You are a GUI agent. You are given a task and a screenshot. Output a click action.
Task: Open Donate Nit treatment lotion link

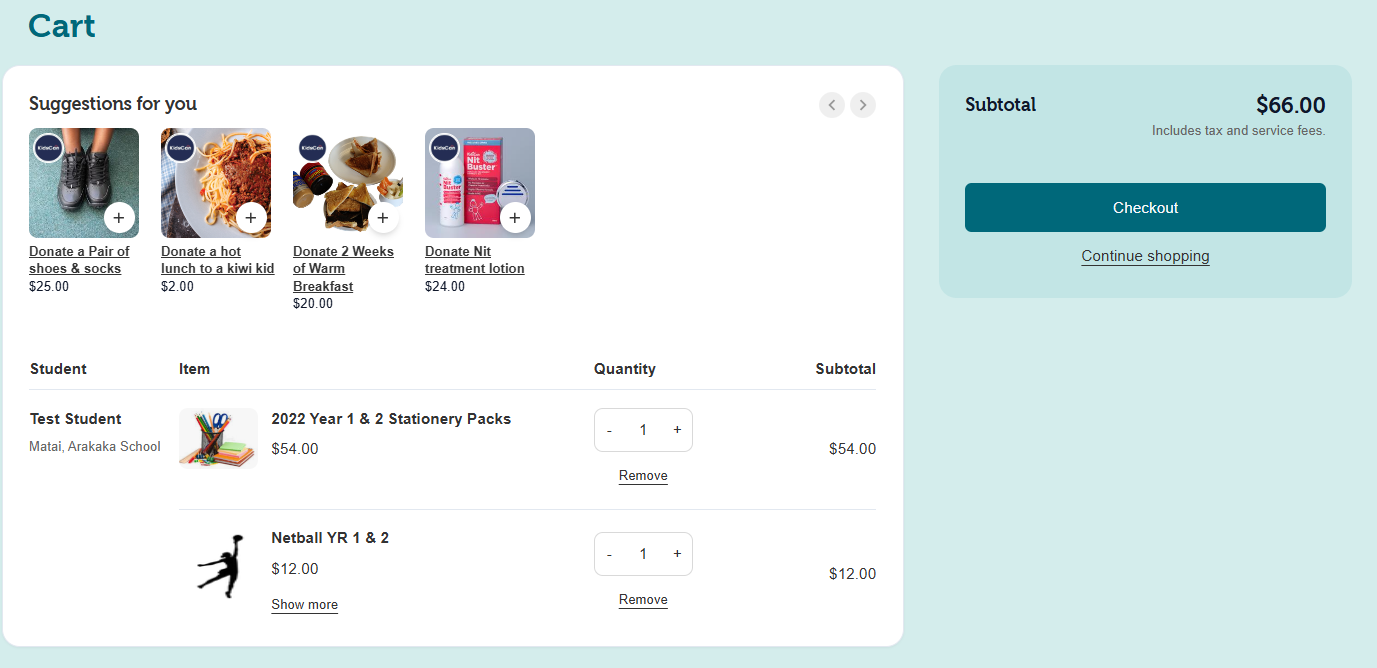tap(474, 260)
